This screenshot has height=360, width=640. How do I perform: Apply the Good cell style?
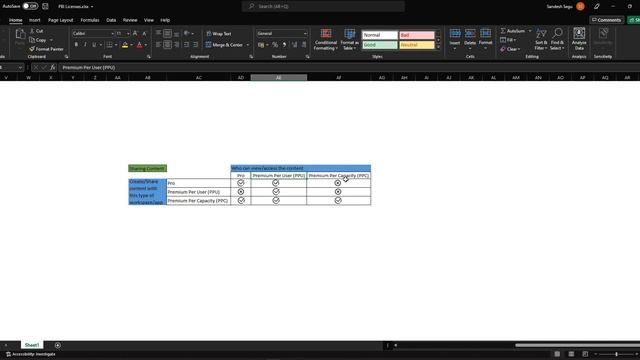pos(380,45)
